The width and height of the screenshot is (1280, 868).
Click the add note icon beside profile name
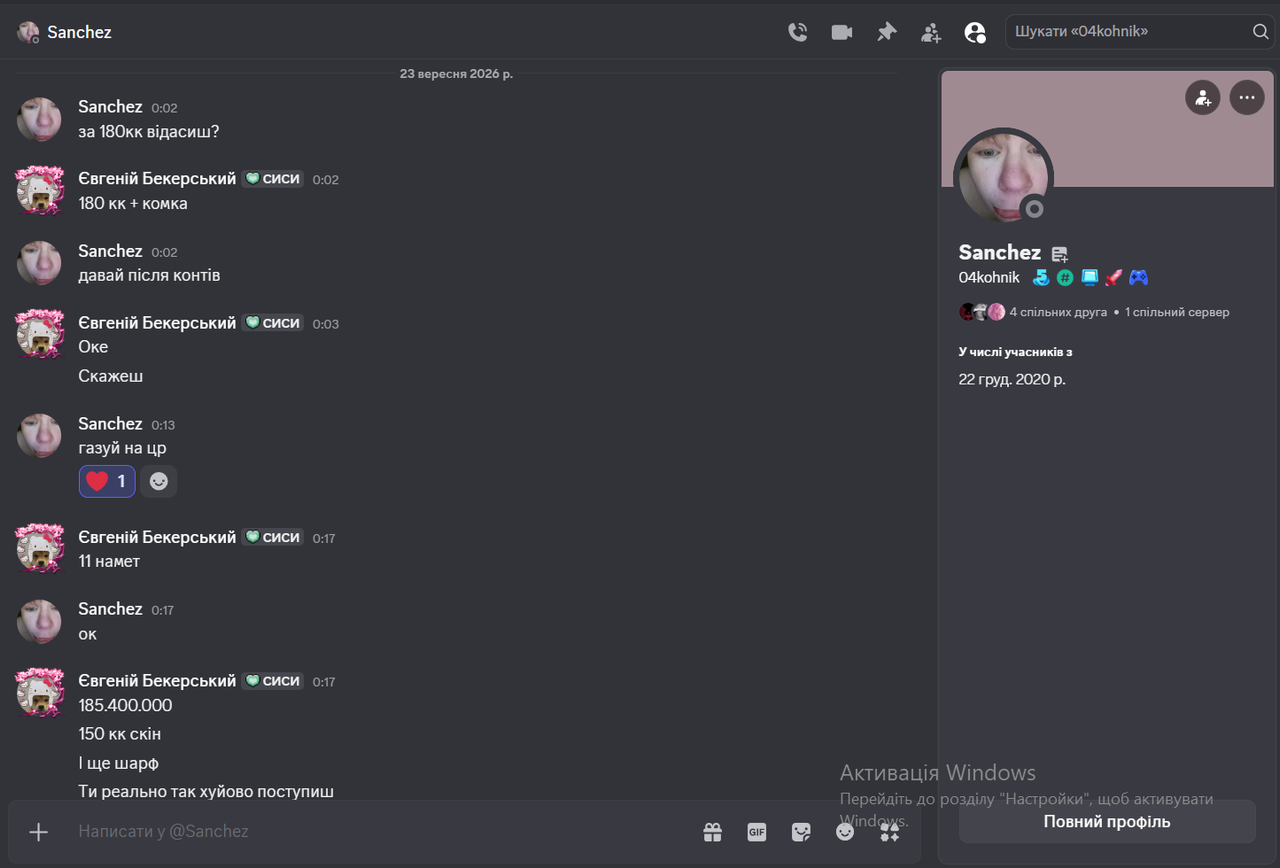(x=1059, y=254)
